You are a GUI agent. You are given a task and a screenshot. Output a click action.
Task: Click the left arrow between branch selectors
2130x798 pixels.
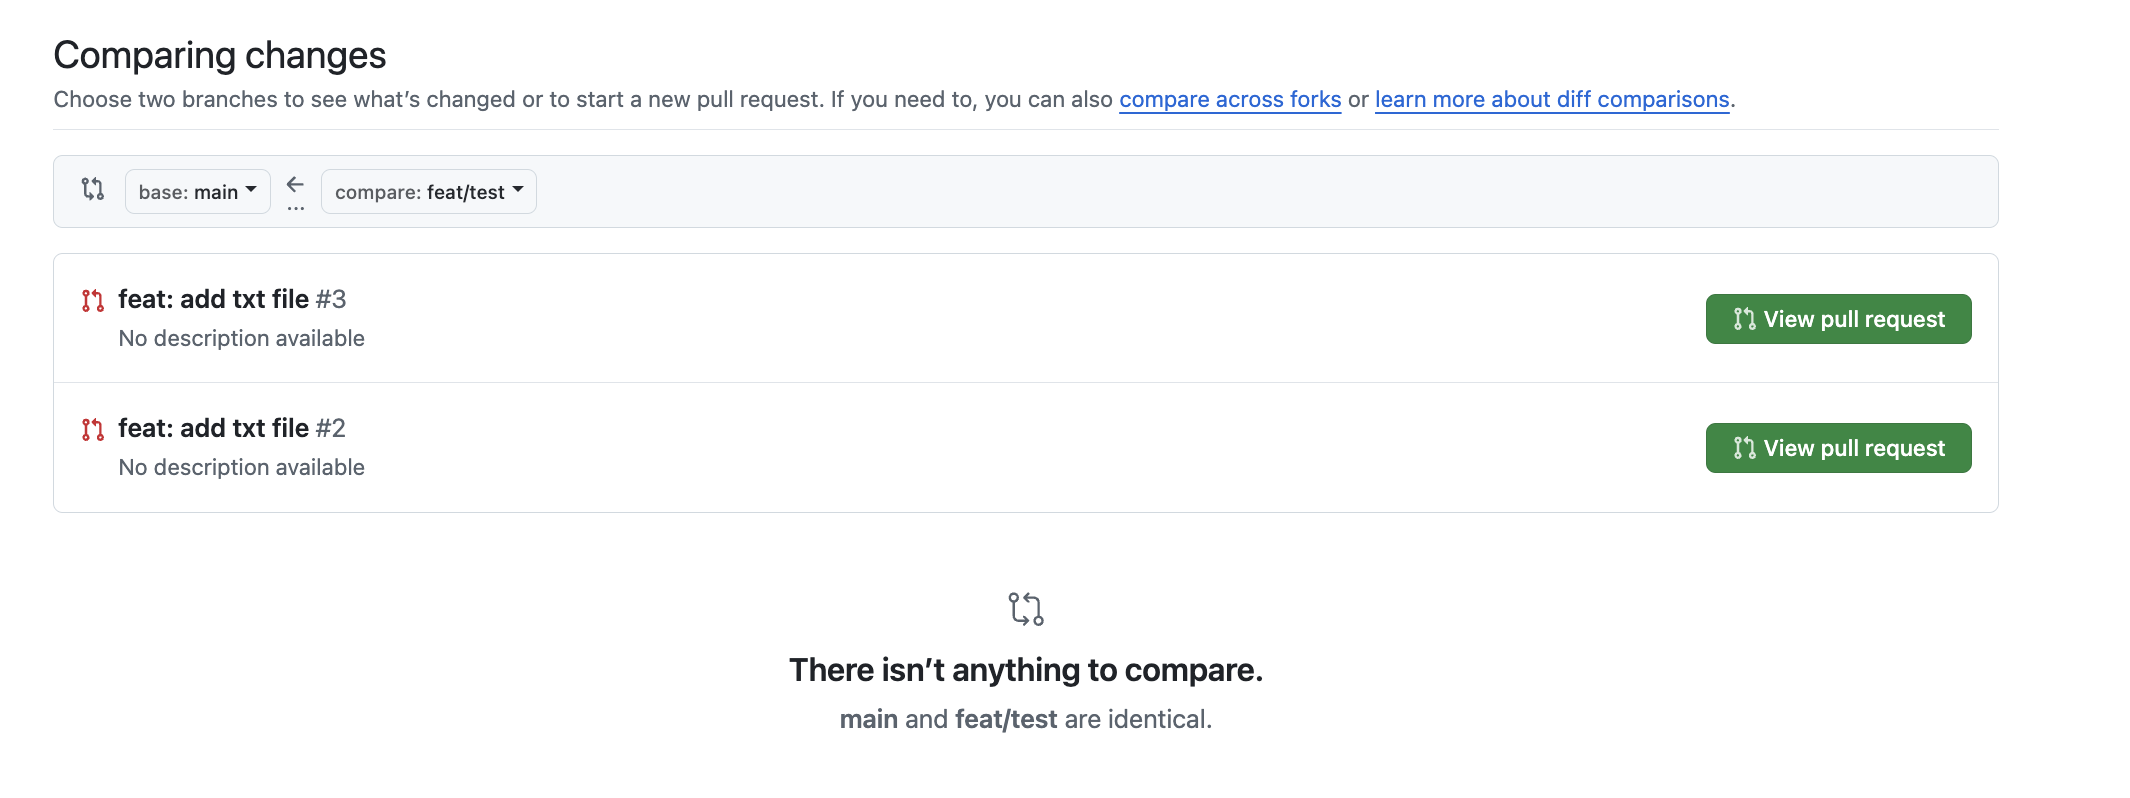coord(295,184)
